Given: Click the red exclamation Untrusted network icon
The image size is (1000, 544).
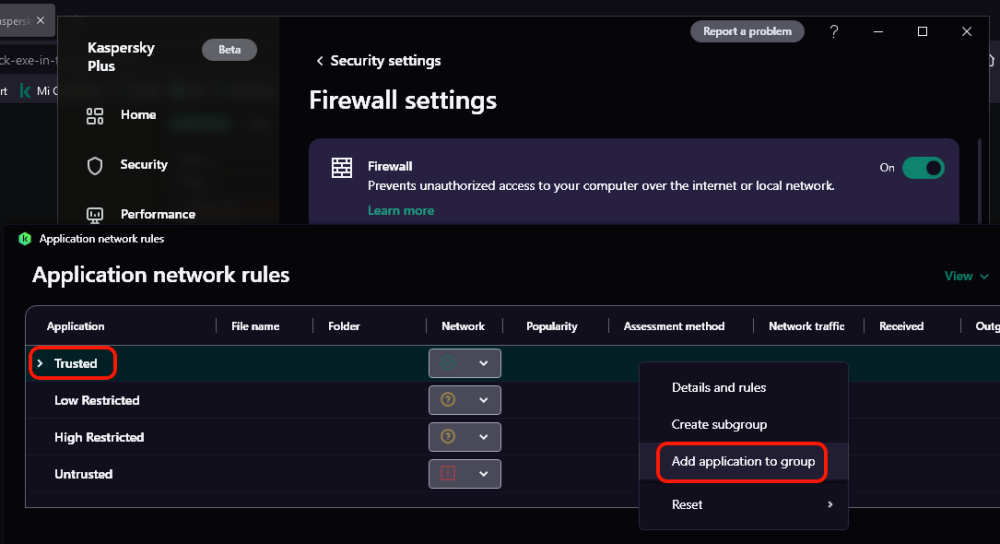Looking at the screenshot, I should (448, 473).
